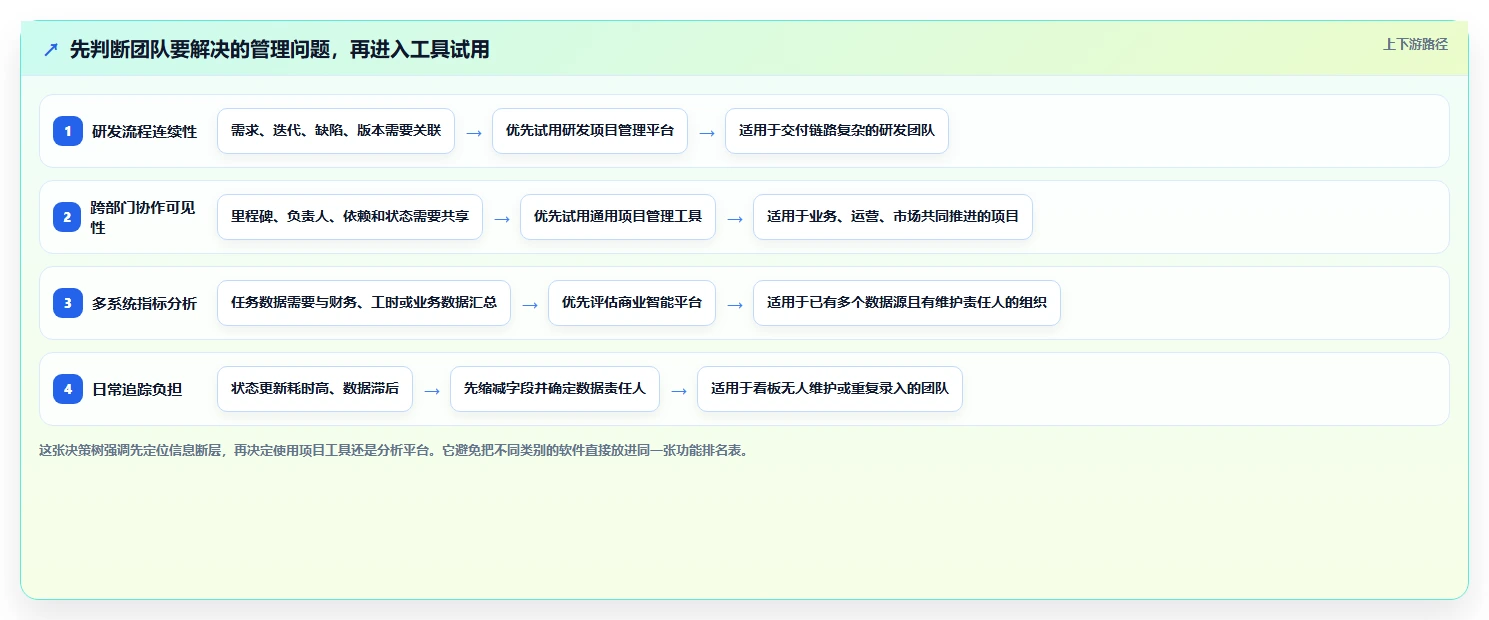The width and height of the screenshot is (1489, 620).
Task: Click the arrow after 优先试用研发项目管理平台
Action: pos(707,132)
